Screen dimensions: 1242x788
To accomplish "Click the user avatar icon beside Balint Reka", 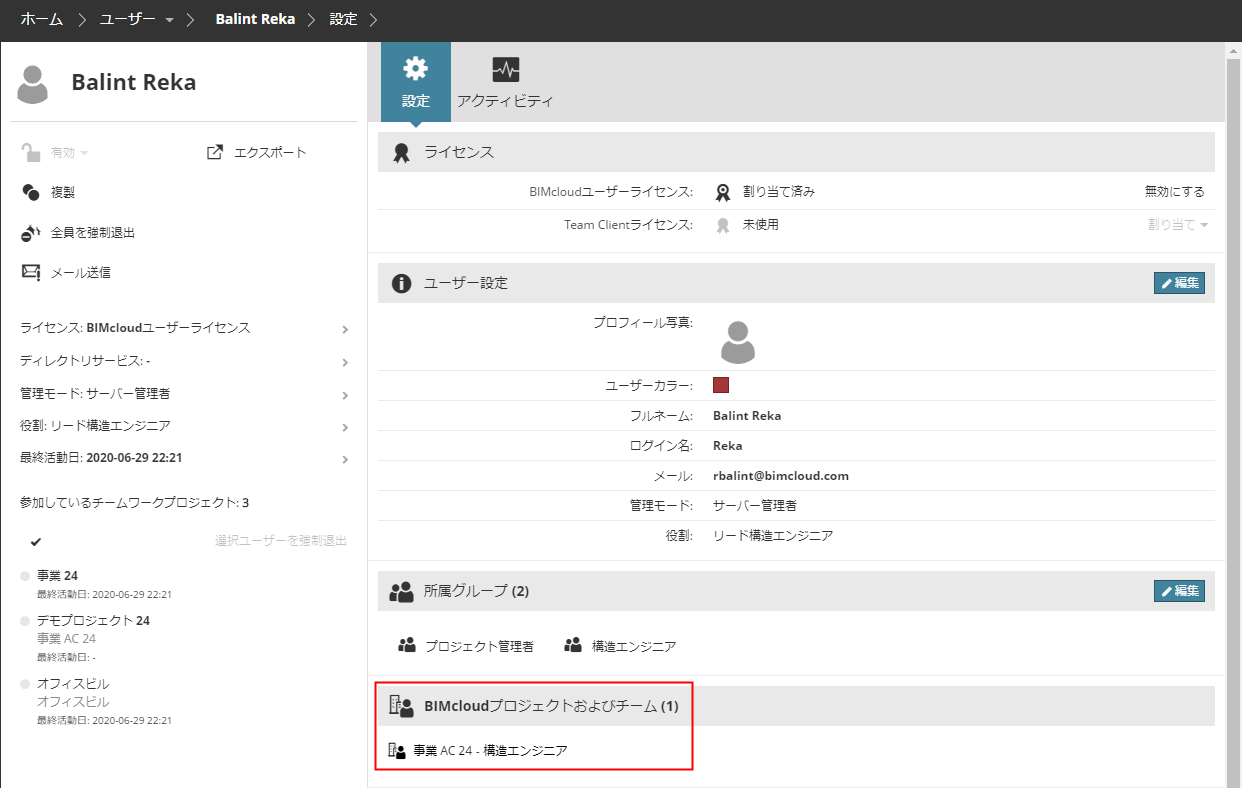I will (x=33, y=84).
